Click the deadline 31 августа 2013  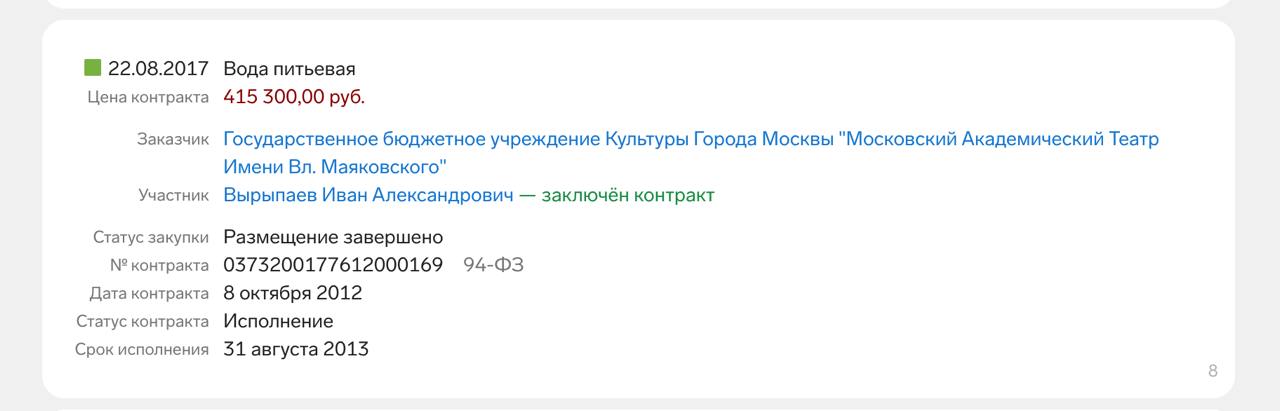point(296,349)
